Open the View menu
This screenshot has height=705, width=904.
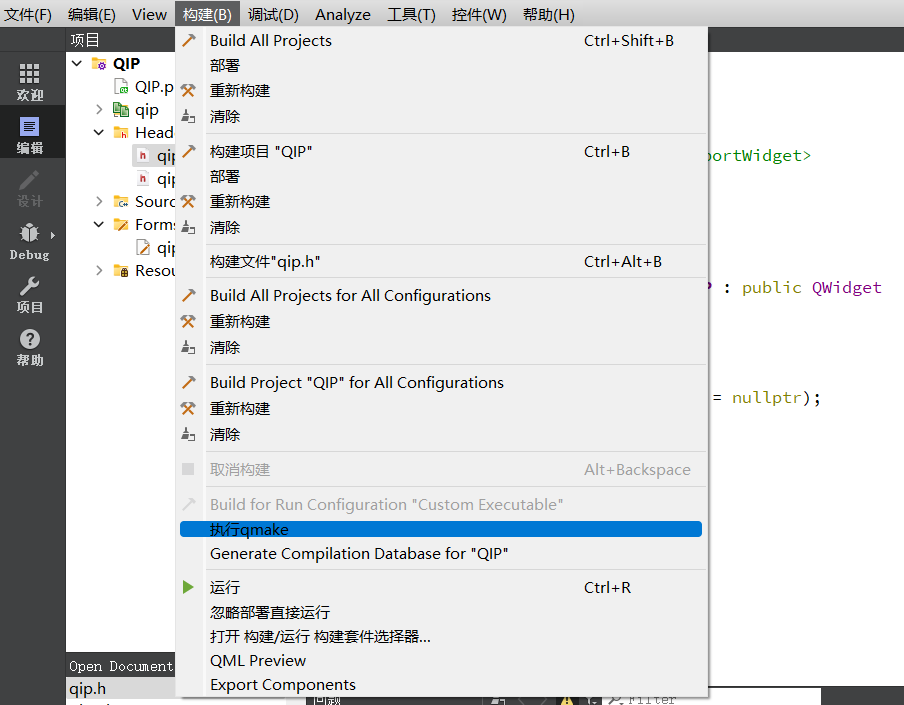(x=149, y=14)
